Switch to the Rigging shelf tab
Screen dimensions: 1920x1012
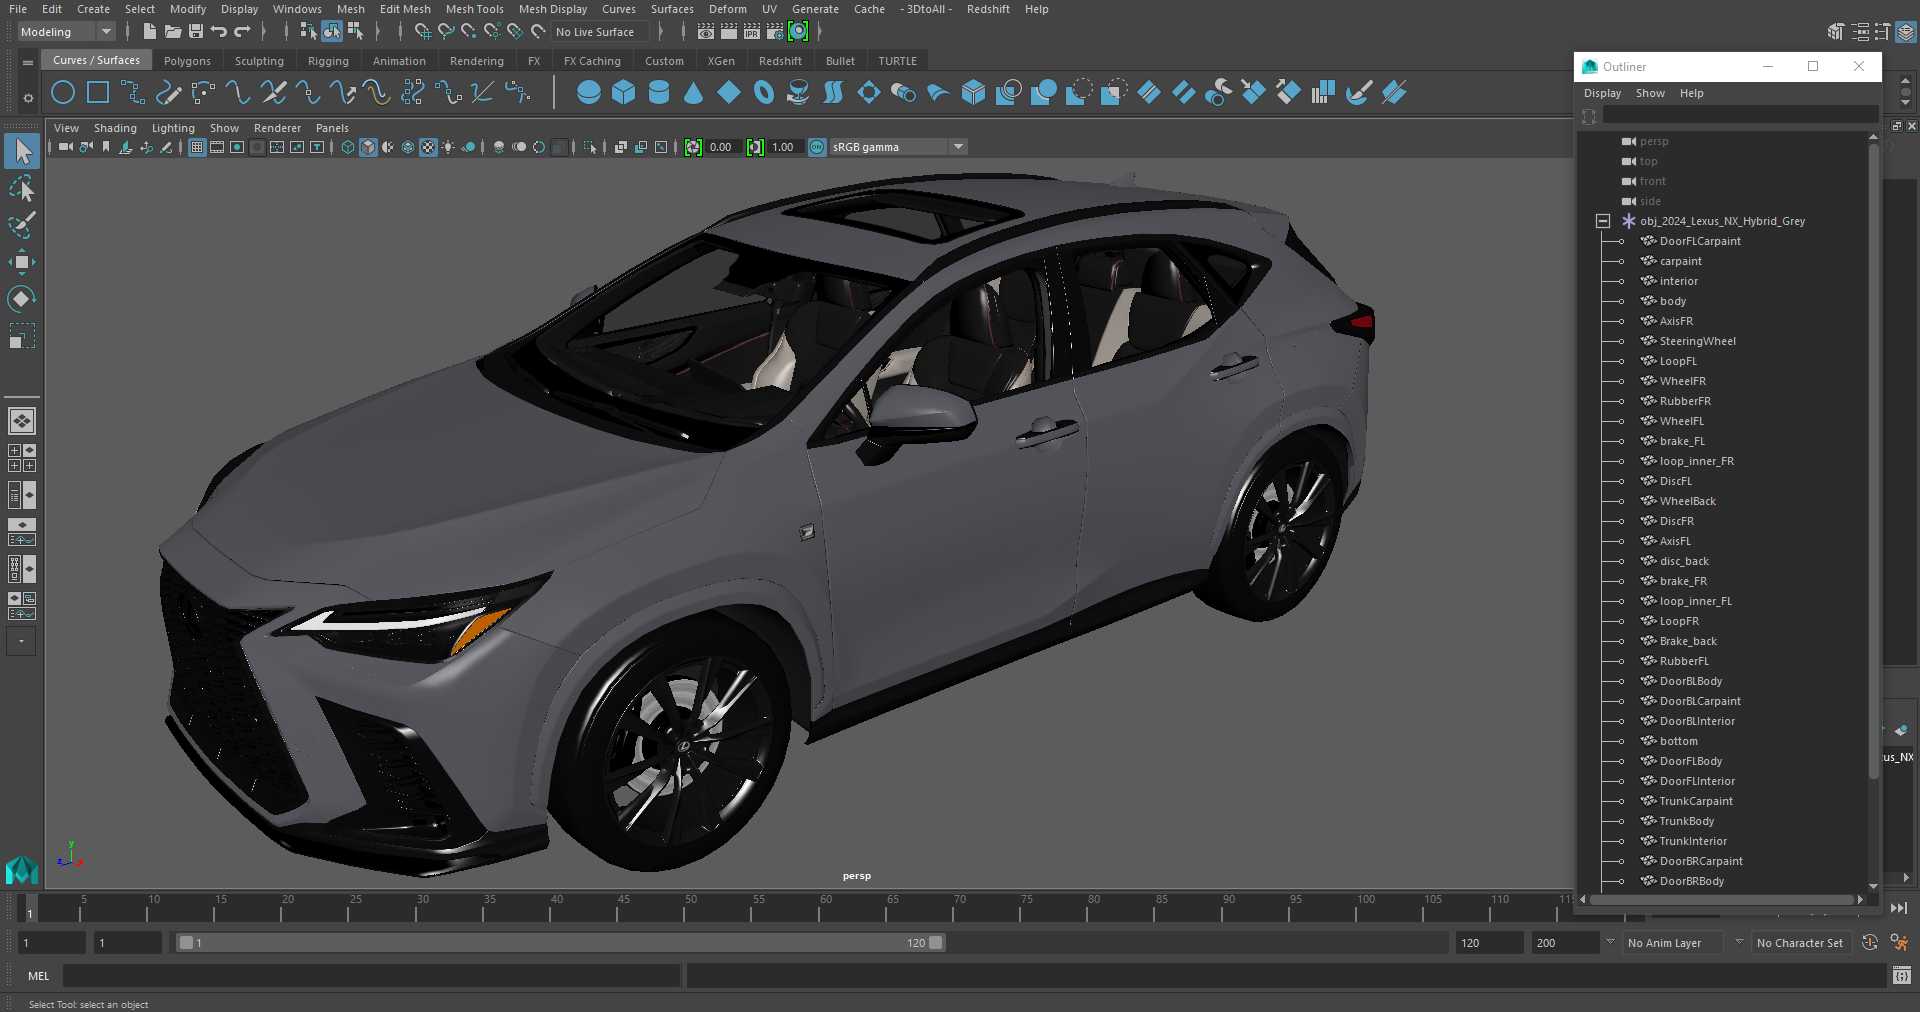(328, 61)
